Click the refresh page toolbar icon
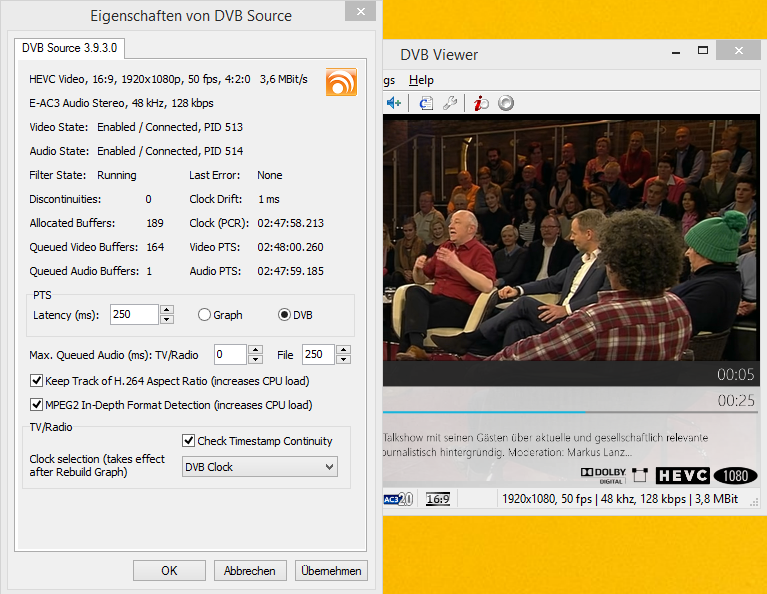 [426, 103]
